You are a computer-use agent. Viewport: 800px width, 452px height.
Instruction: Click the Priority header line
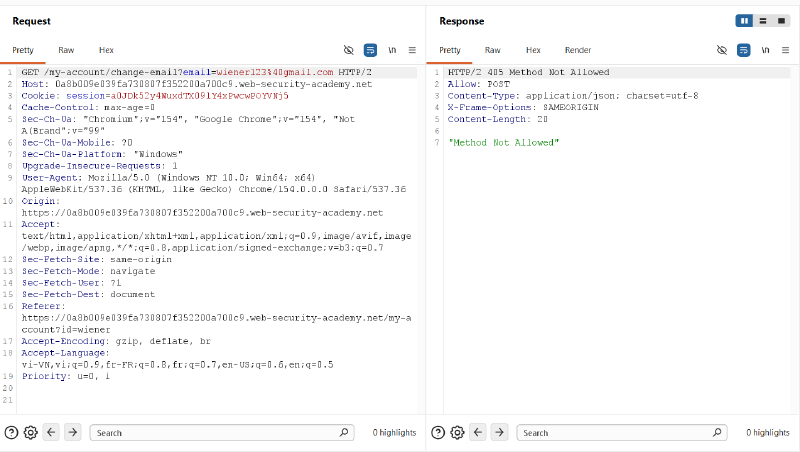pos(66,376)
